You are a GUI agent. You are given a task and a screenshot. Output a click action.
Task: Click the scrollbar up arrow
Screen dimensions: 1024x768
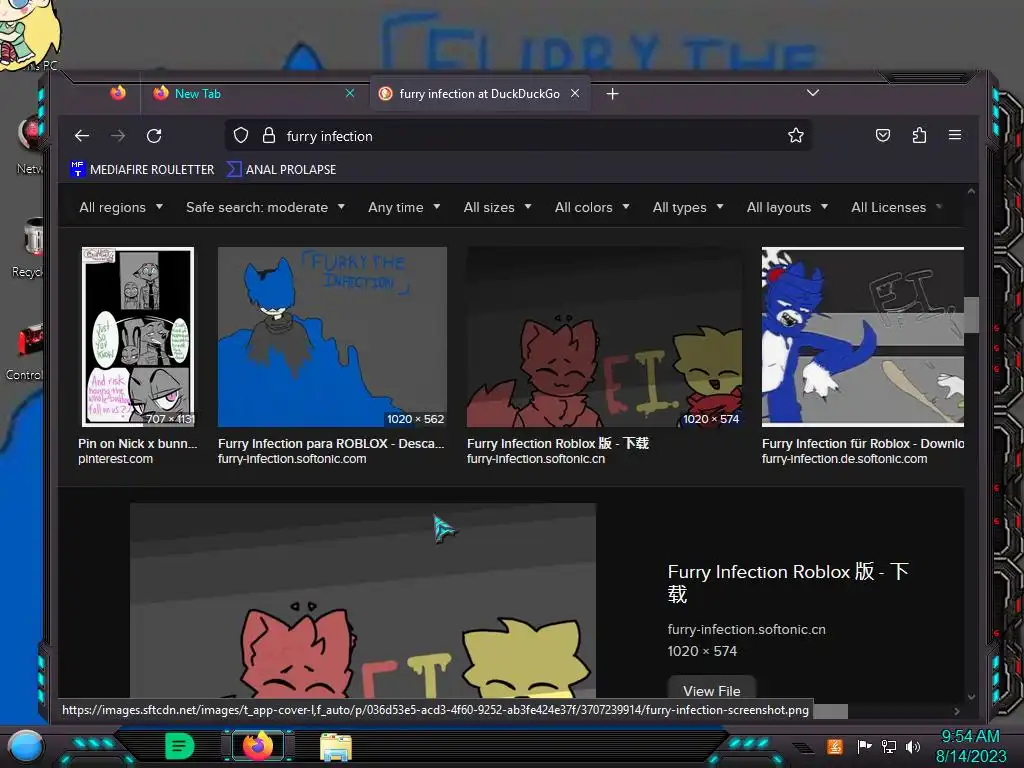click(x=971, y=192)
